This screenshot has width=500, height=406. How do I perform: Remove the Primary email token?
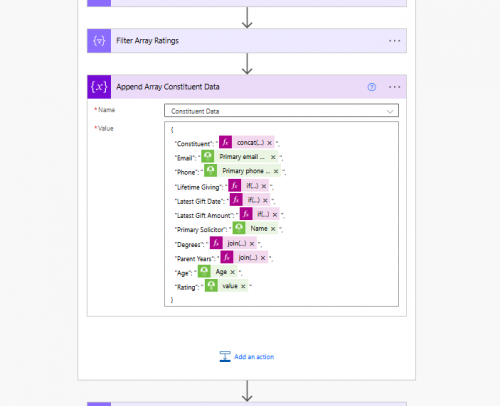[273, 157]
